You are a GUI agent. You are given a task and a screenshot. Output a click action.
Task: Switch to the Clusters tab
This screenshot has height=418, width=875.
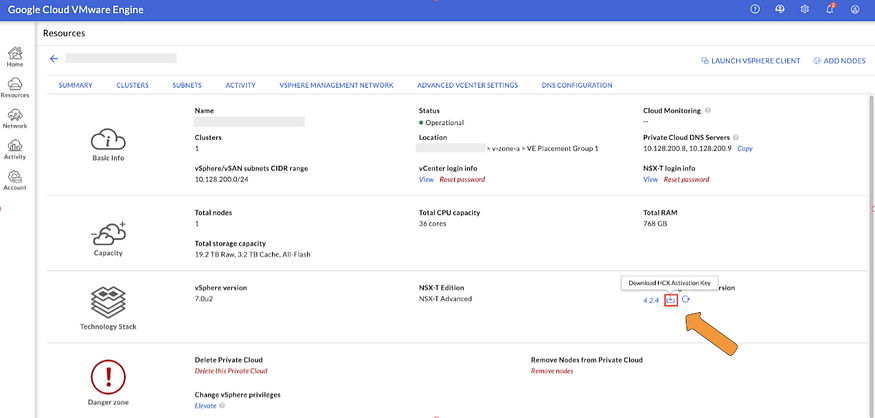[132, 85]
